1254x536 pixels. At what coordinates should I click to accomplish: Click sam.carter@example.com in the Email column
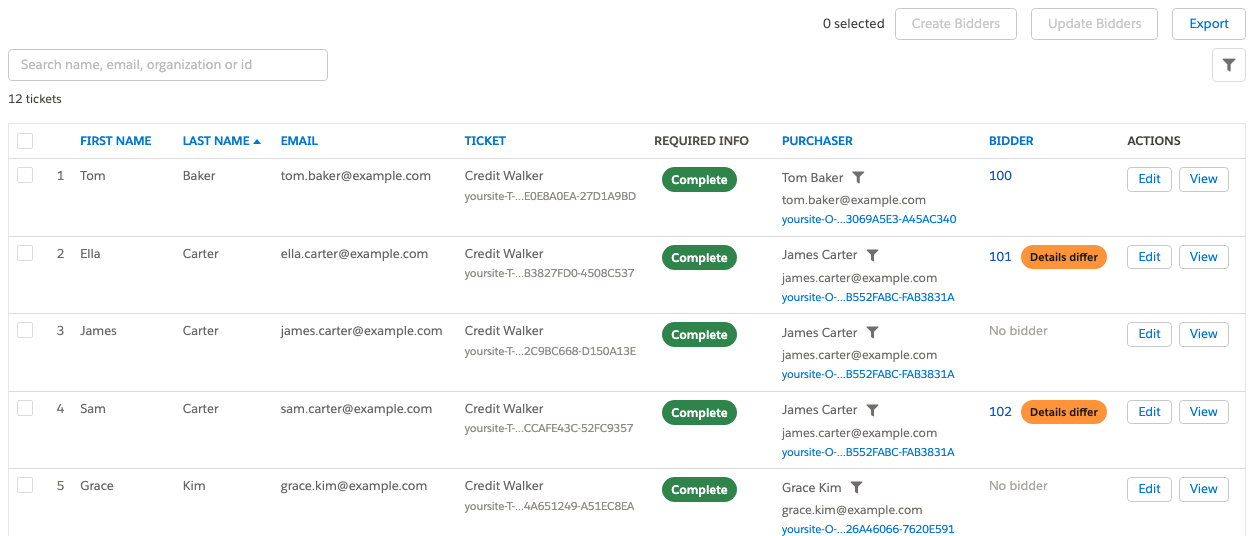[x=357, y=409]
